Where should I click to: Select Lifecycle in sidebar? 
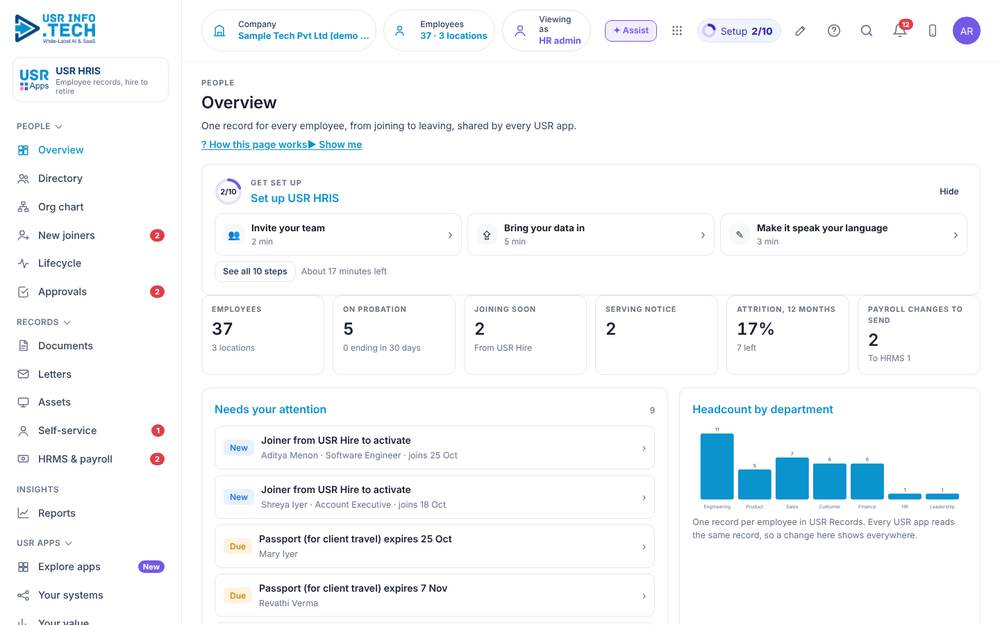(91, 263)
